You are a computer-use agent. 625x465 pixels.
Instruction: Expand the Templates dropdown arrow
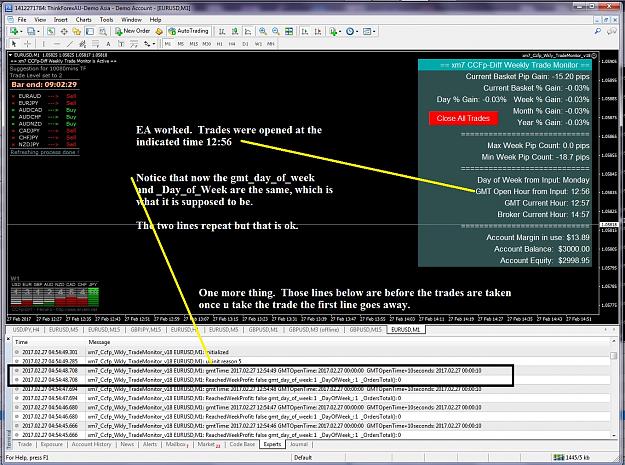[x=374, y=31]
